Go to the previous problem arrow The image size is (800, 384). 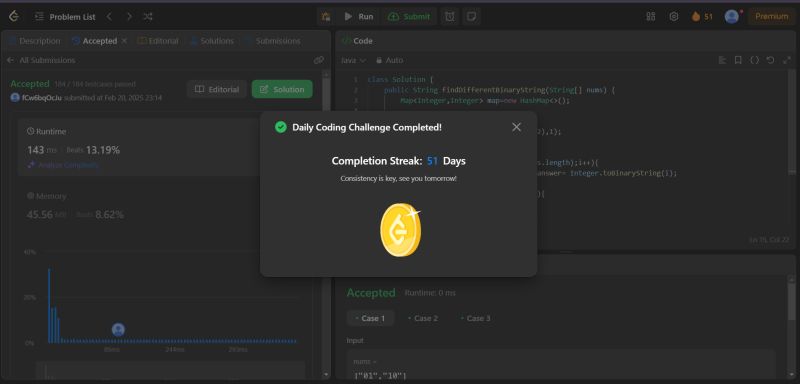coord(109,16)
